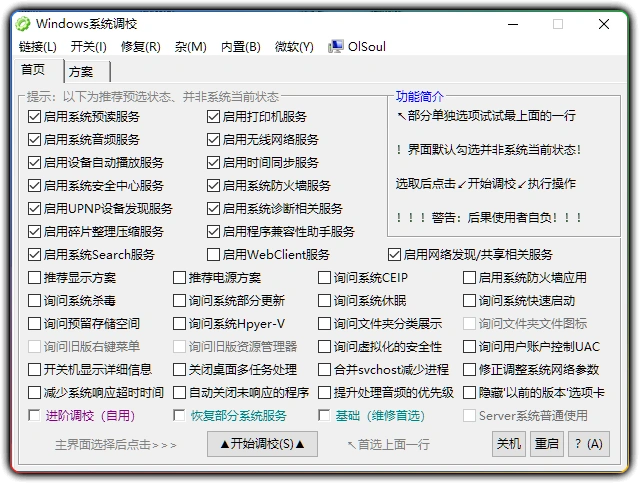Check 推荐电源方案
The height and width of the screenshot is (483, 639).
tap(179, 278)
